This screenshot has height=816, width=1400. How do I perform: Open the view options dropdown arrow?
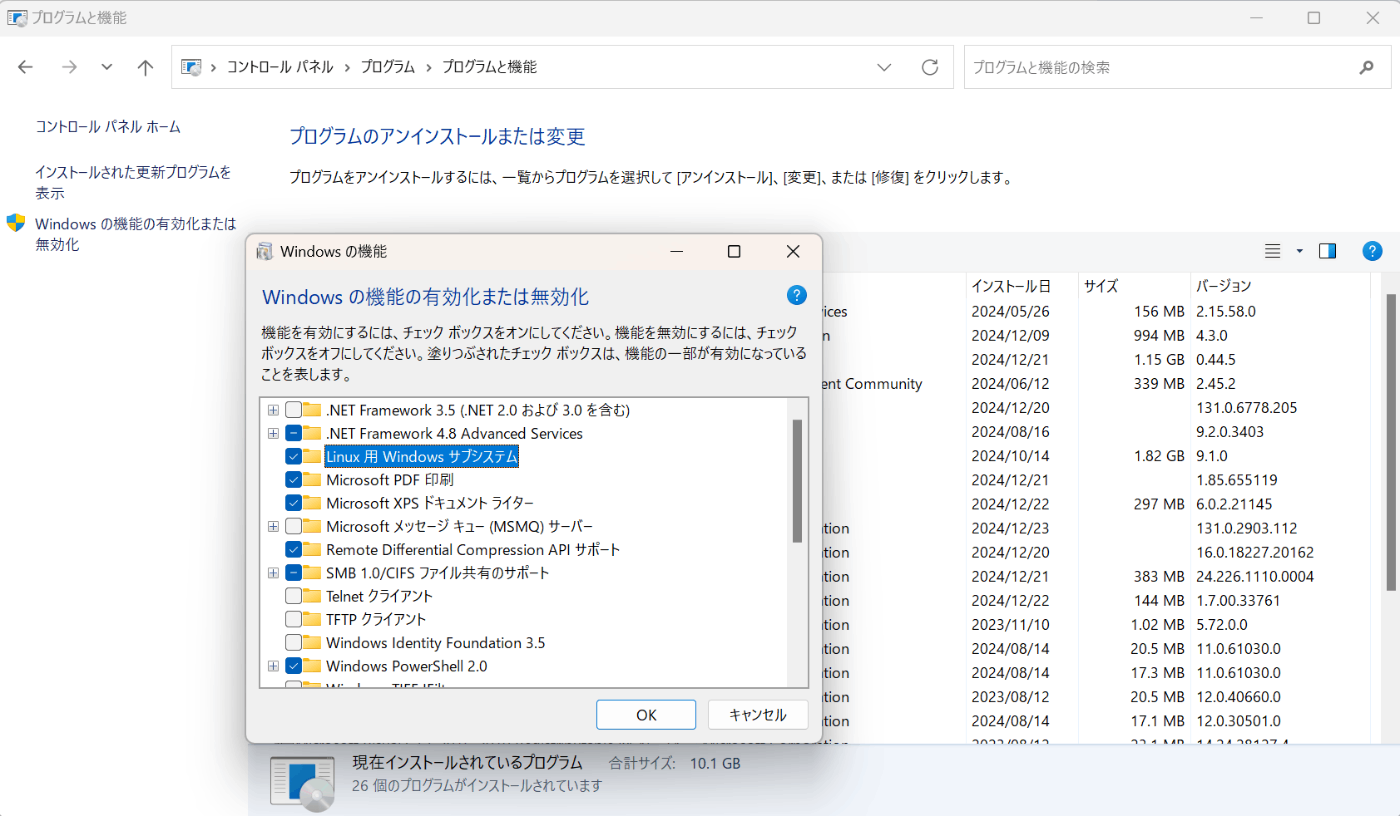(x=1299, y=251)
